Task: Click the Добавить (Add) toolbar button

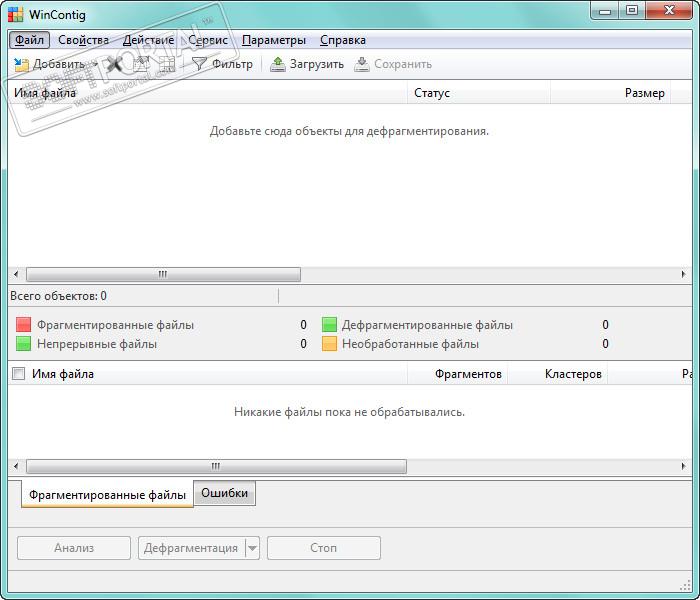Action: click(x=49, y=64)
